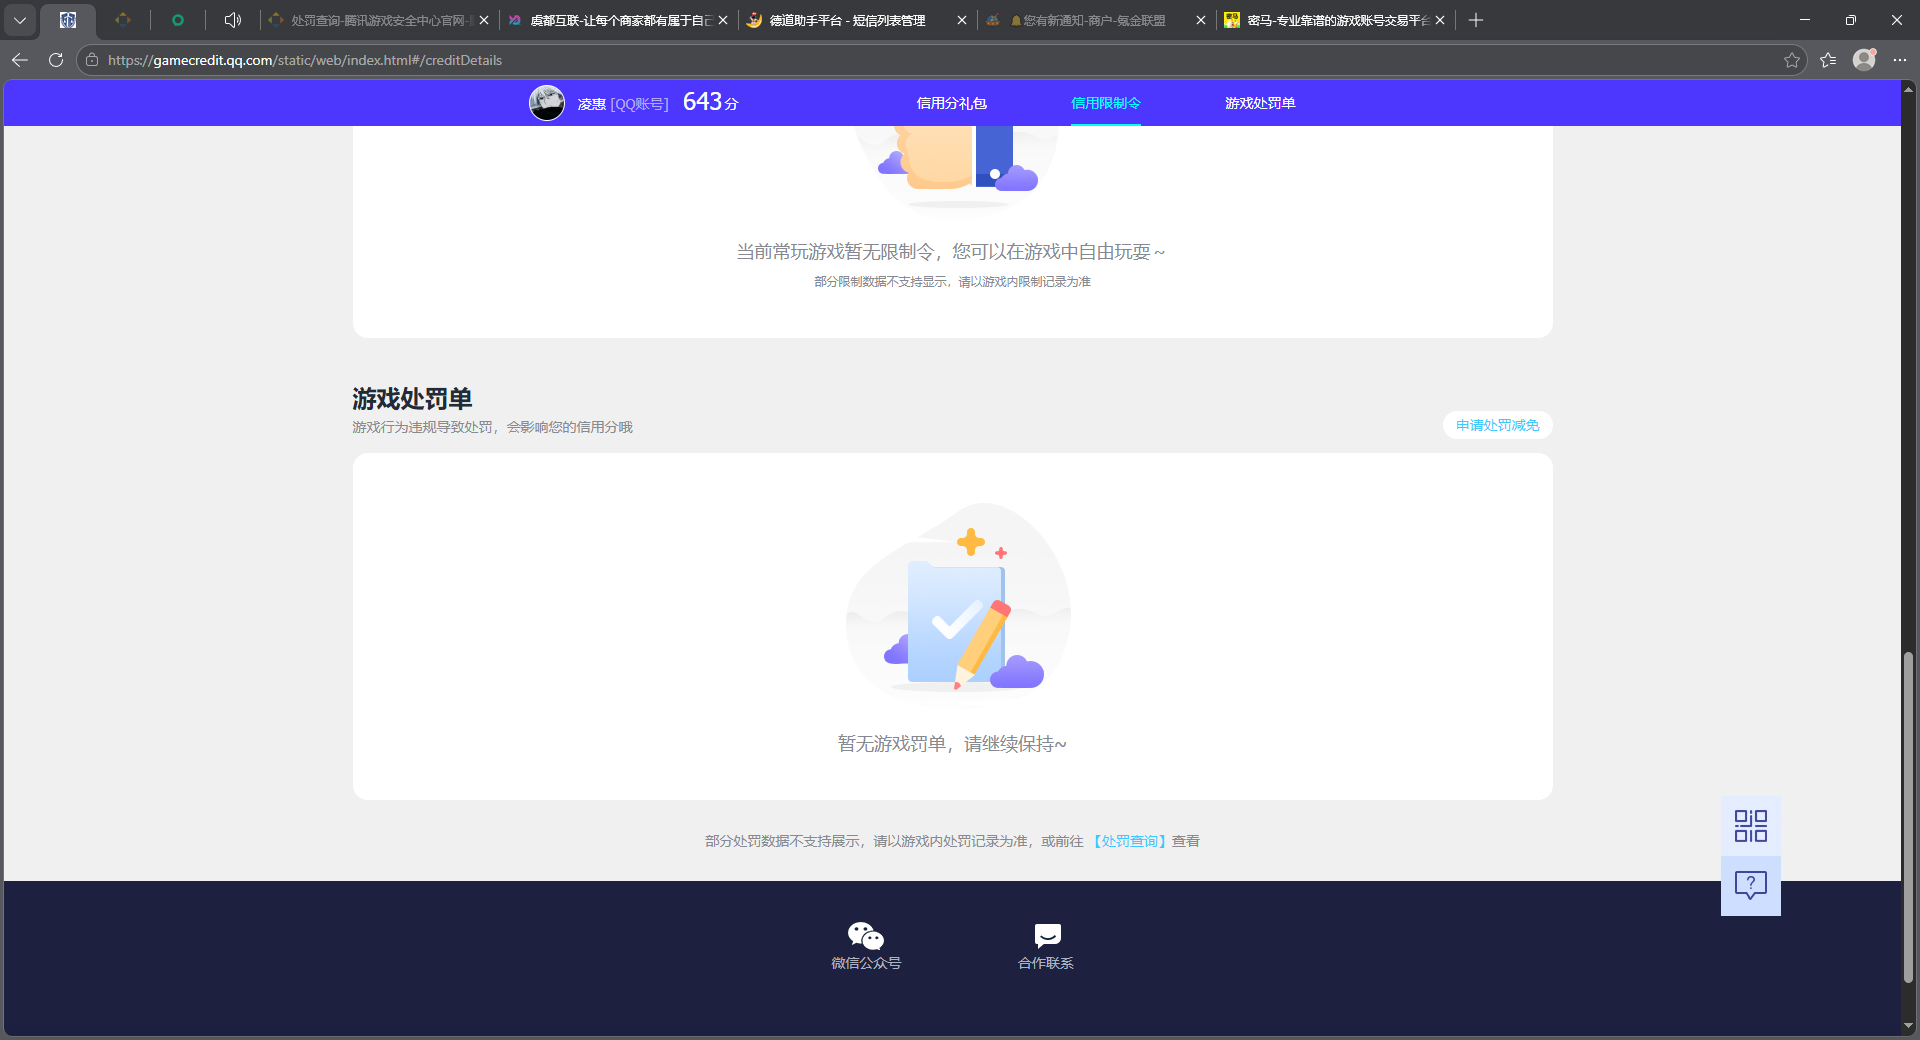Screen dimensions: 1920x1040
Task: Go back to the previous page
Action: coord(20,60)
